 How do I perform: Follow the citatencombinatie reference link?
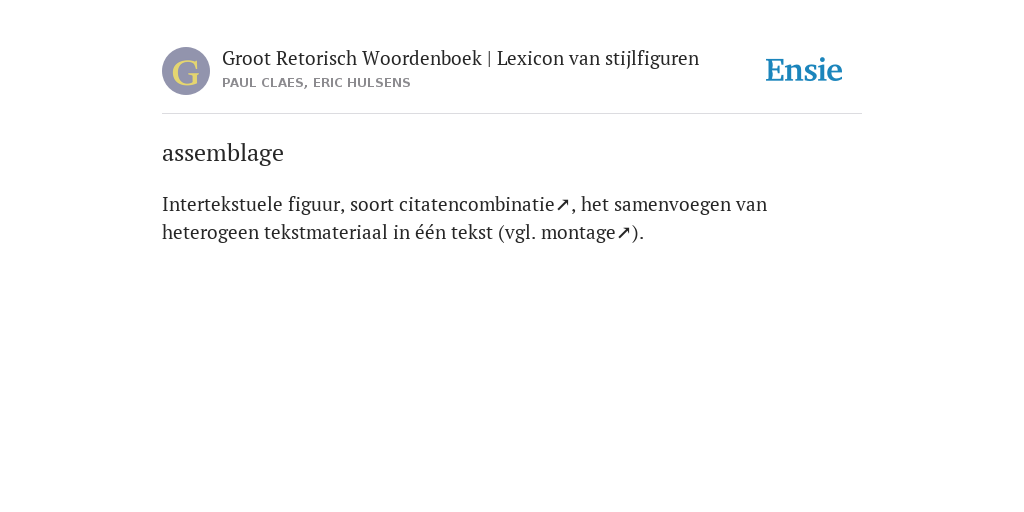click(477, 204)
